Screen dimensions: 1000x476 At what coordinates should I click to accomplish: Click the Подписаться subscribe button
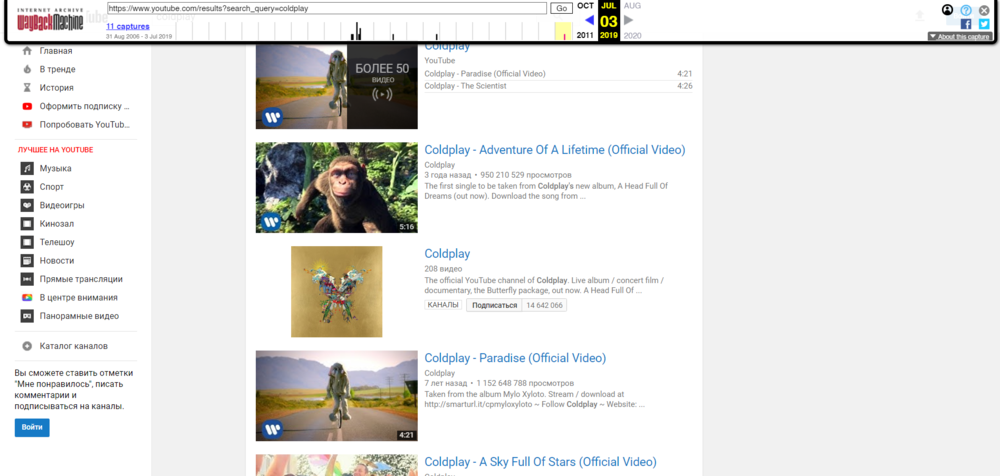pyautogui.click(x=494, y=306)
